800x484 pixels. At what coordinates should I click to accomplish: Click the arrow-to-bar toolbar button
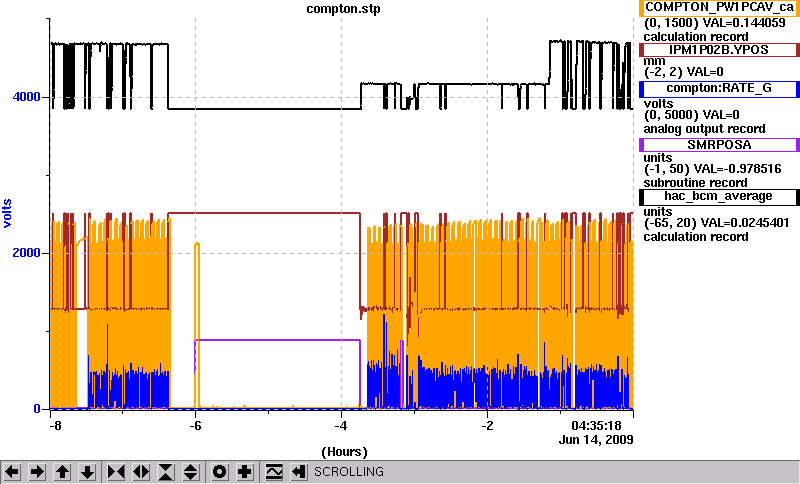pos(299,472)
